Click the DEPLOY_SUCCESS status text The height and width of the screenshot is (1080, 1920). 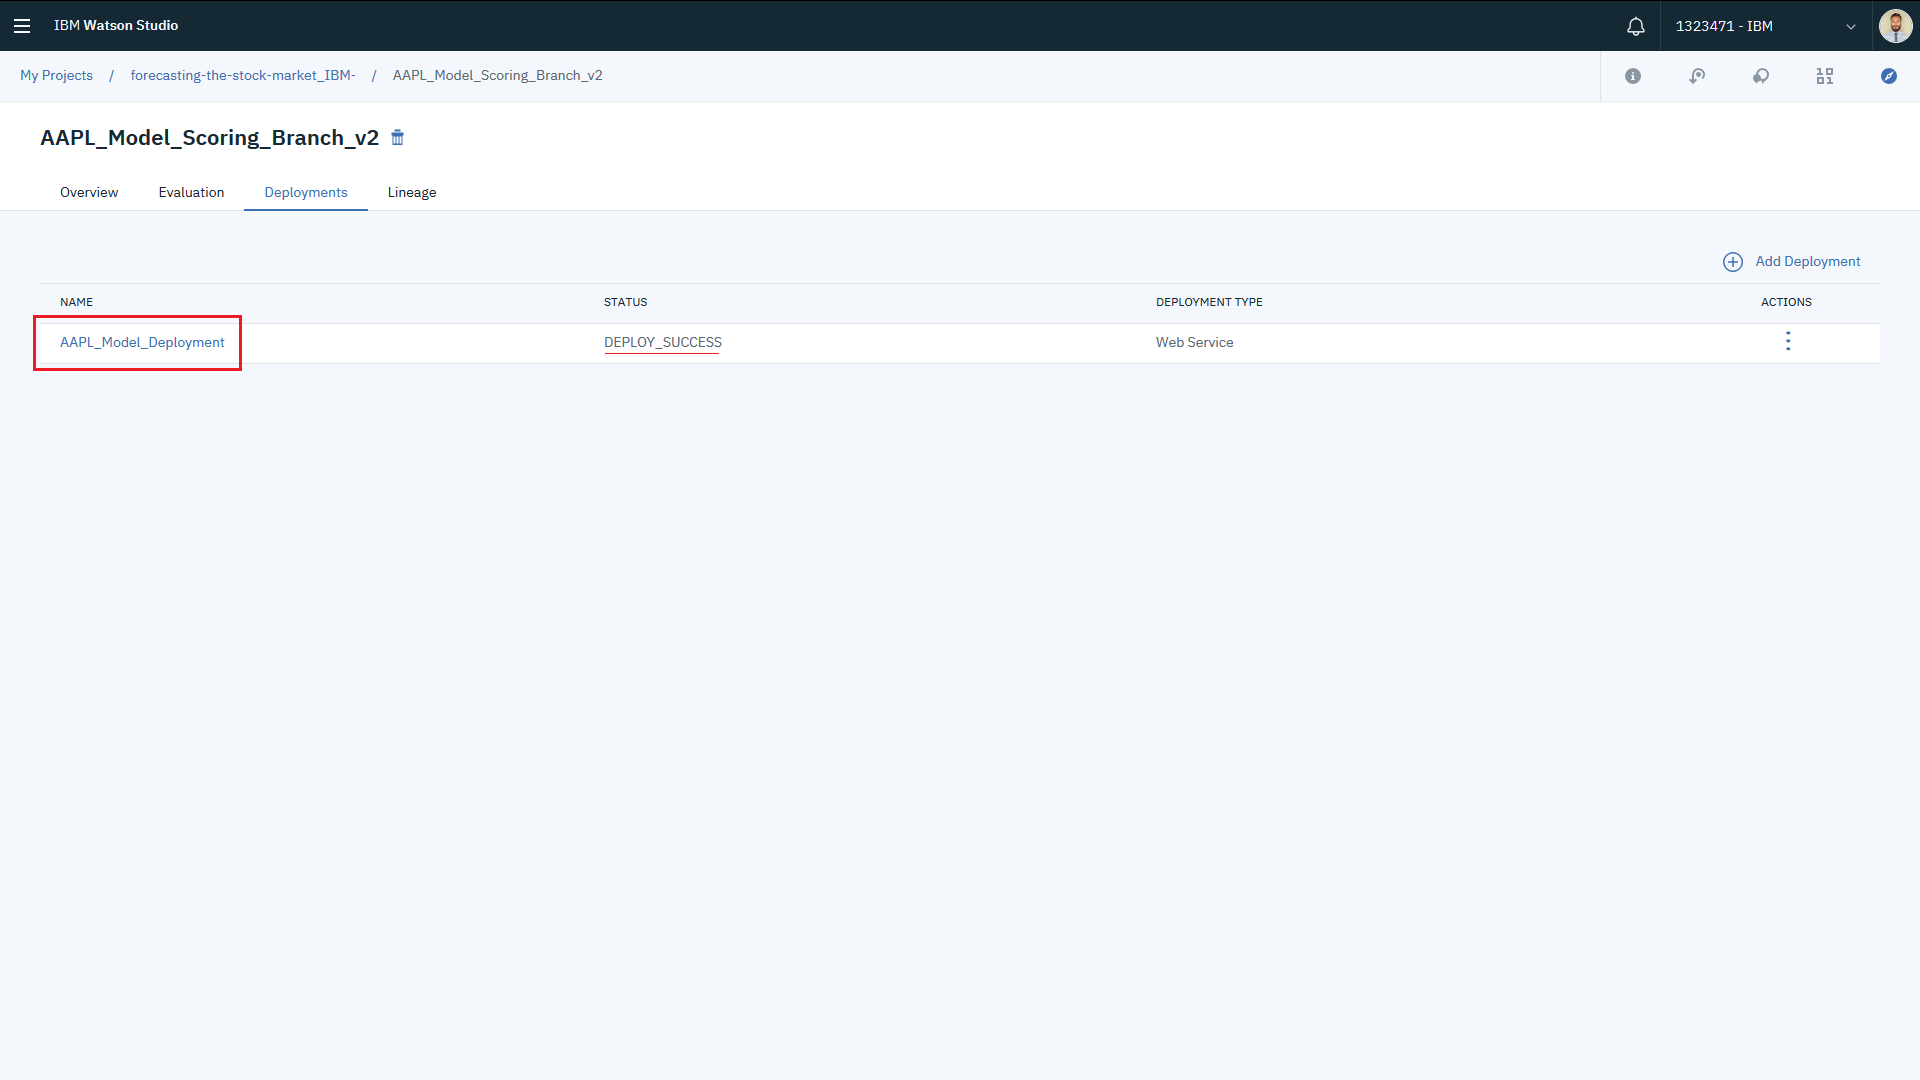(x=662, y=342)
